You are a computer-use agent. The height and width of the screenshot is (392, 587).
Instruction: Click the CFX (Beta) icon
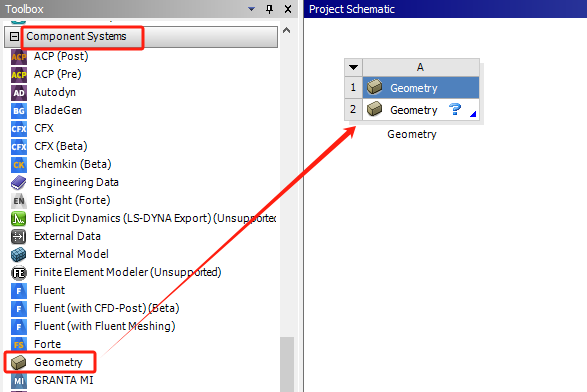(19, 147)
